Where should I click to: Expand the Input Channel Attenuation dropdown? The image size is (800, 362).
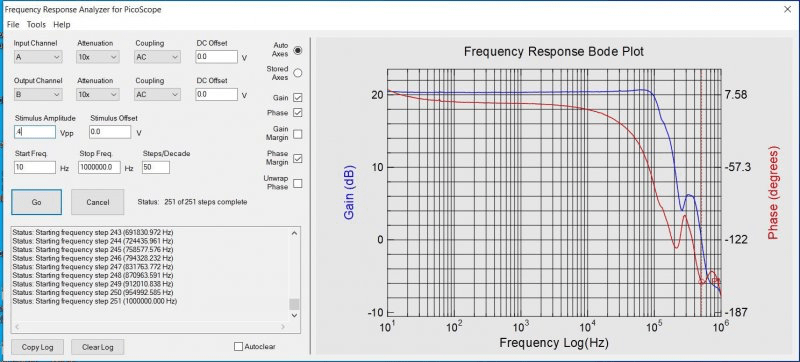[x=98, y=57]
